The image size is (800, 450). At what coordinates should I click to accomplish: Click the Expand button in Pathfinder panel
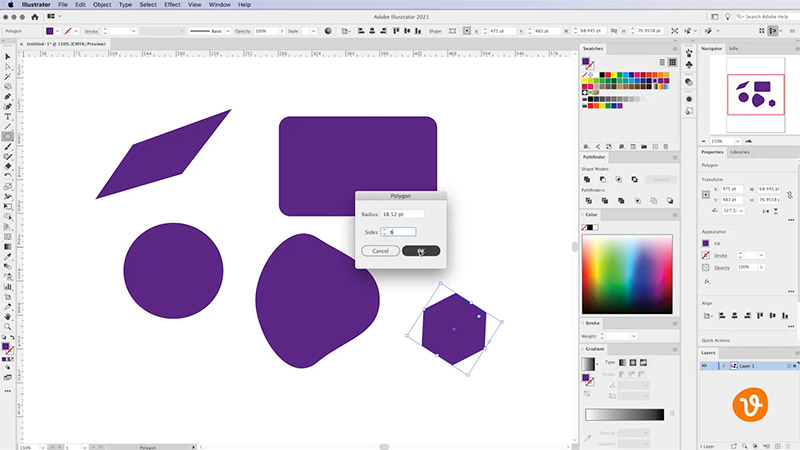tap(661, 180)
